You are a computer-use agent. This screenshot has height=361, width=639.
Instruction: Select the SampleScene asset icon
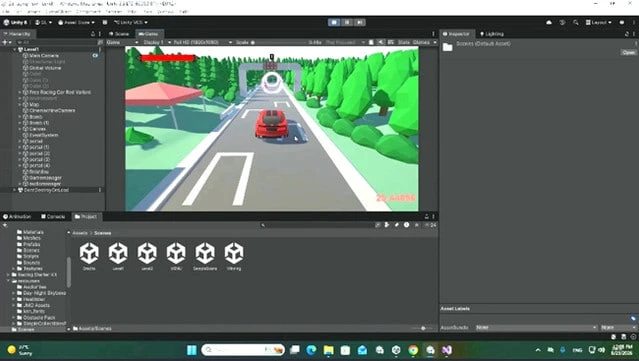coord(205,253)
